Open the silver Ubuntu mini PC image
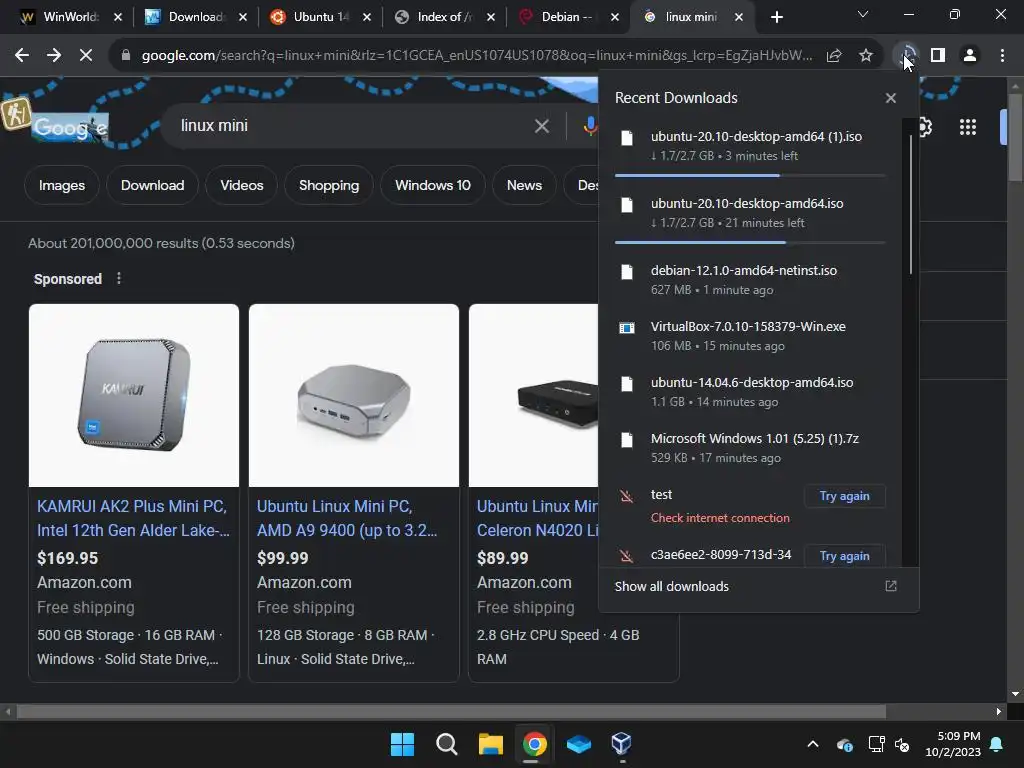1024x768 pixels. click(x=354, y=395)
